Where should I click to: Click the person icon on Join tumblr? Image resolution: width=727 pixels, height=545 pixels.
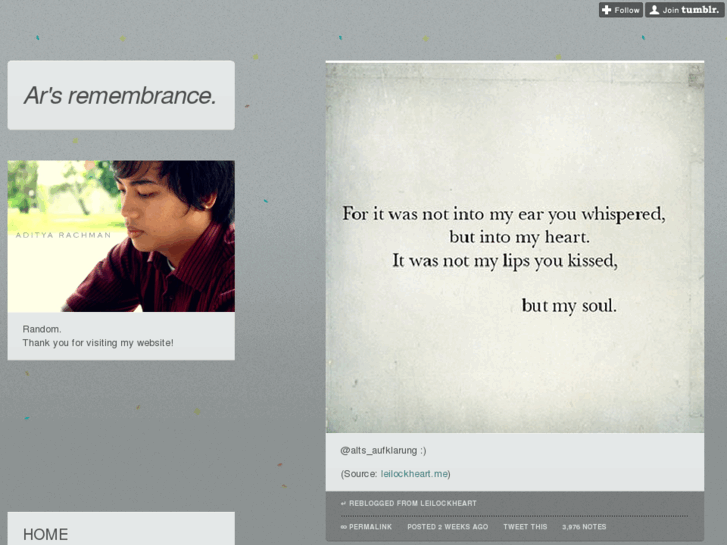tap(654, 10)
